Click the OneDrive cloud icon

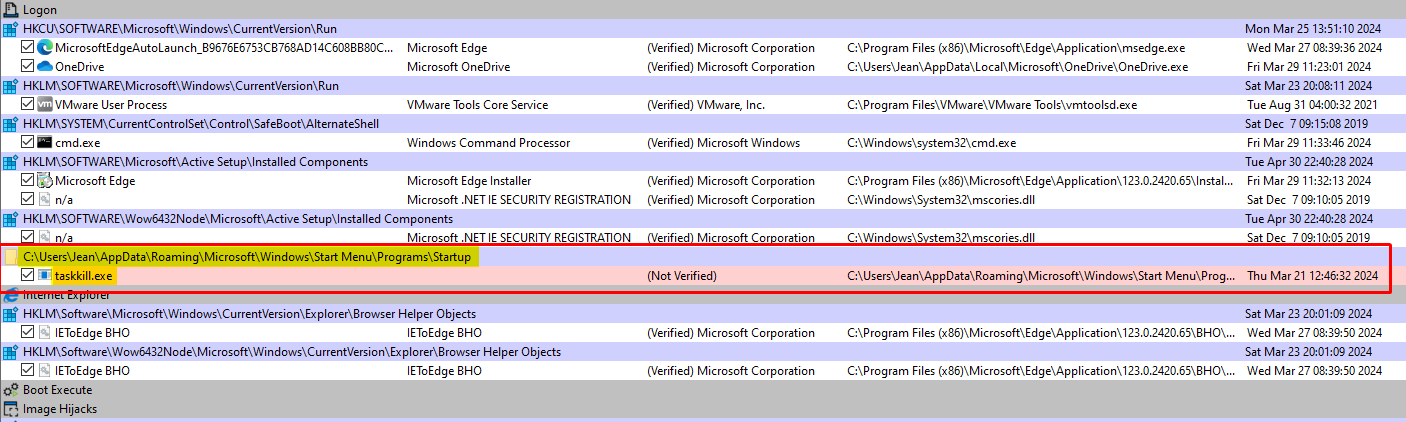(x=45, y=66)
